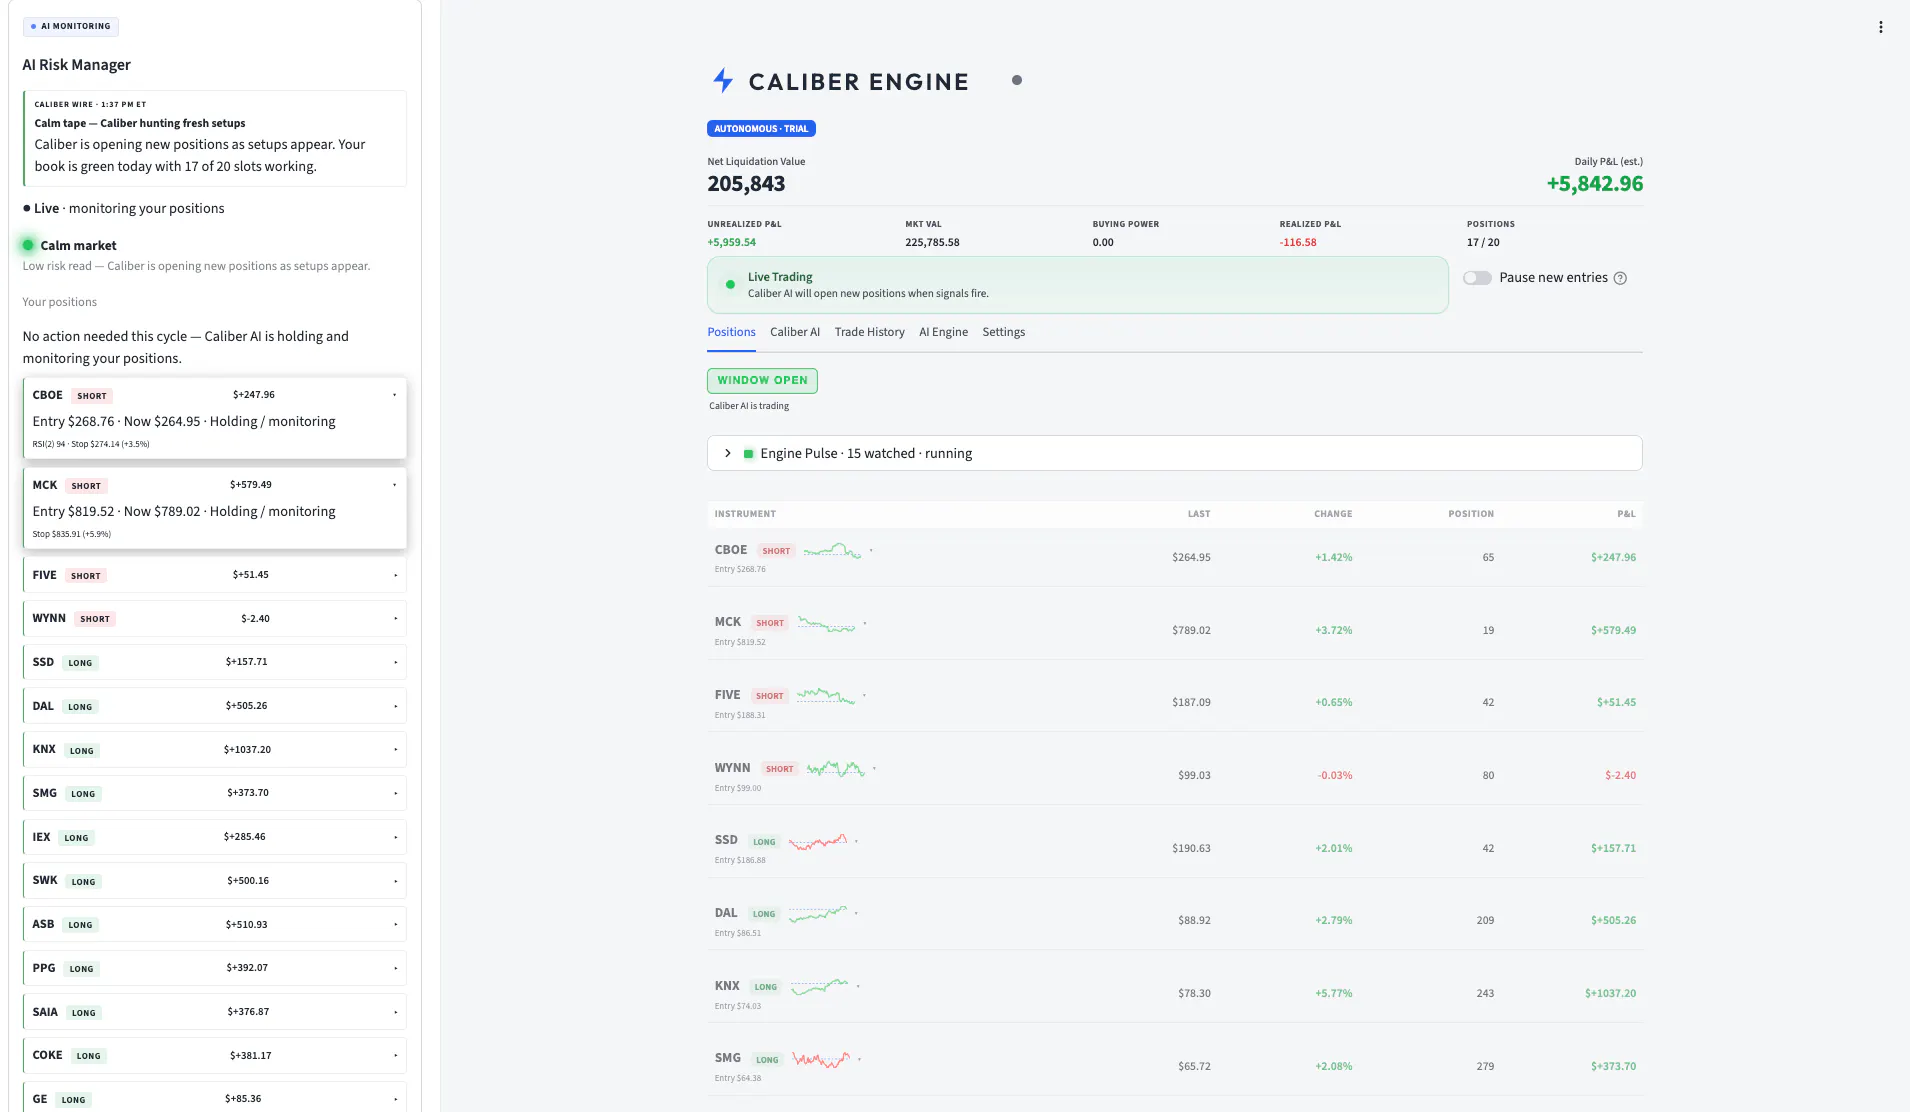The image size is (1910, 1112).
Task: Click the FIVE sparkline chart in the table
Action: coord(826,695)
